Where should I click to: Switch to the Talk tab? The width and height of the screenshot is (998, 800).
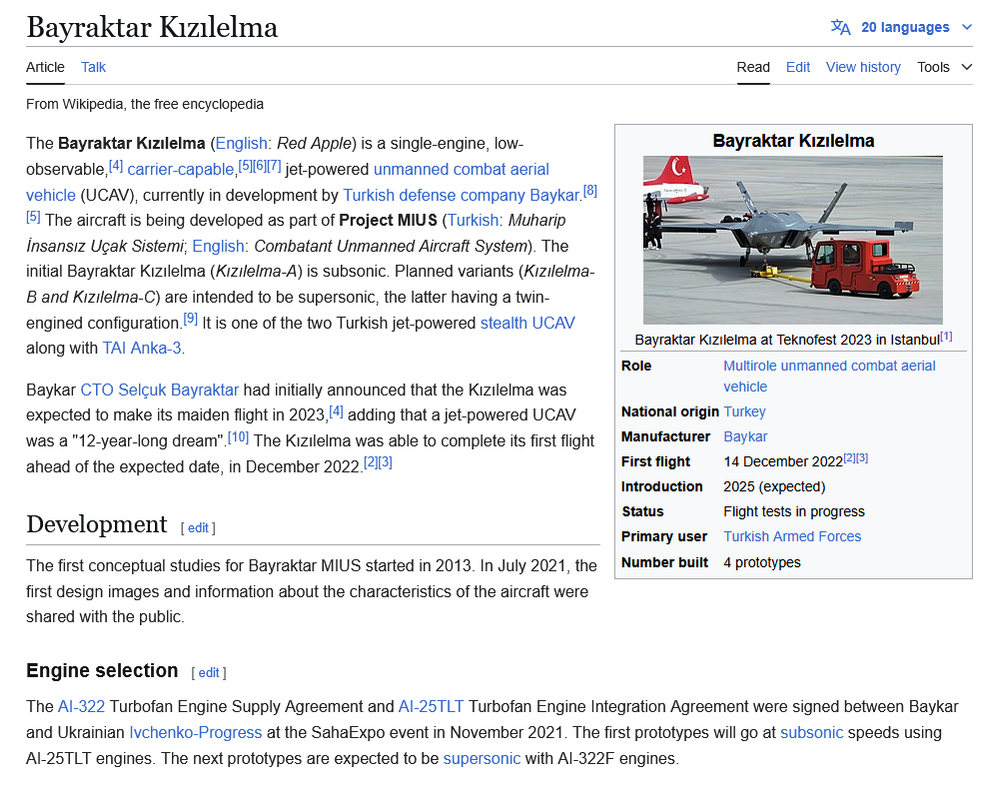(x=94, y=67)
